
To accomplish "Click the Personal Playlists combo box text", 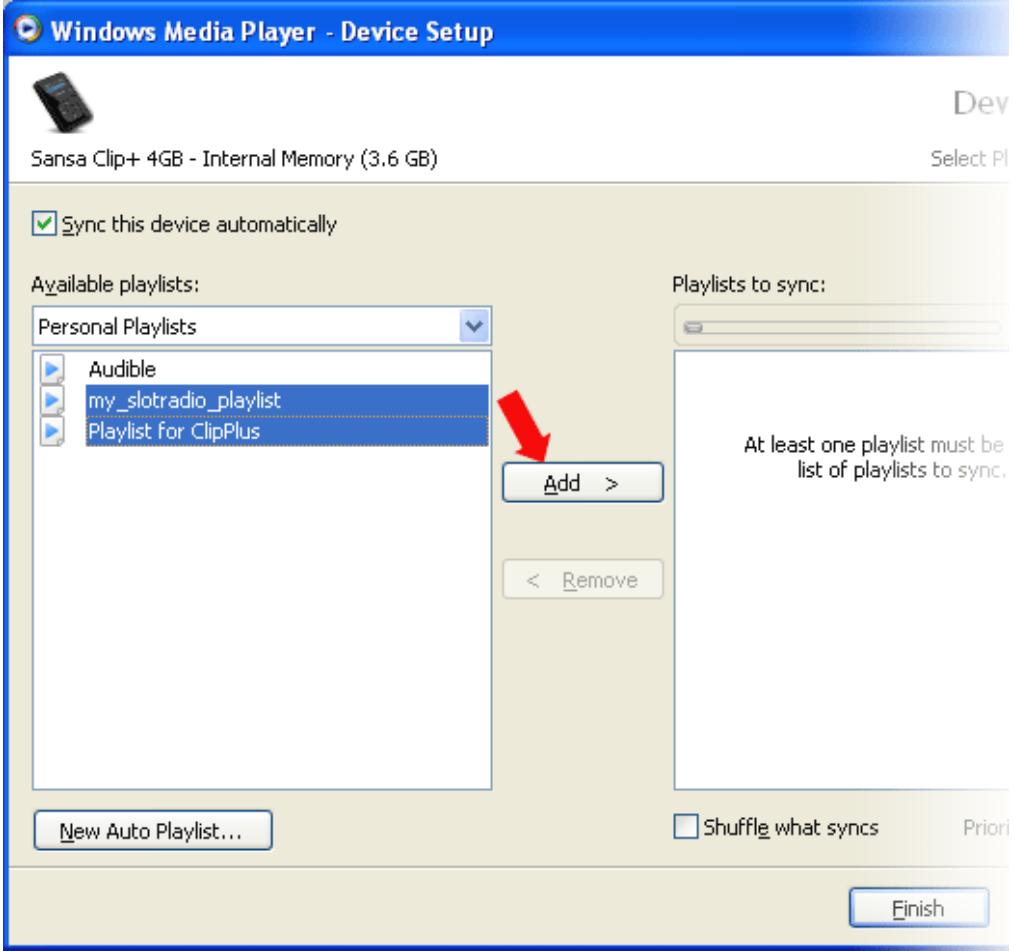I will pos(117,326).
